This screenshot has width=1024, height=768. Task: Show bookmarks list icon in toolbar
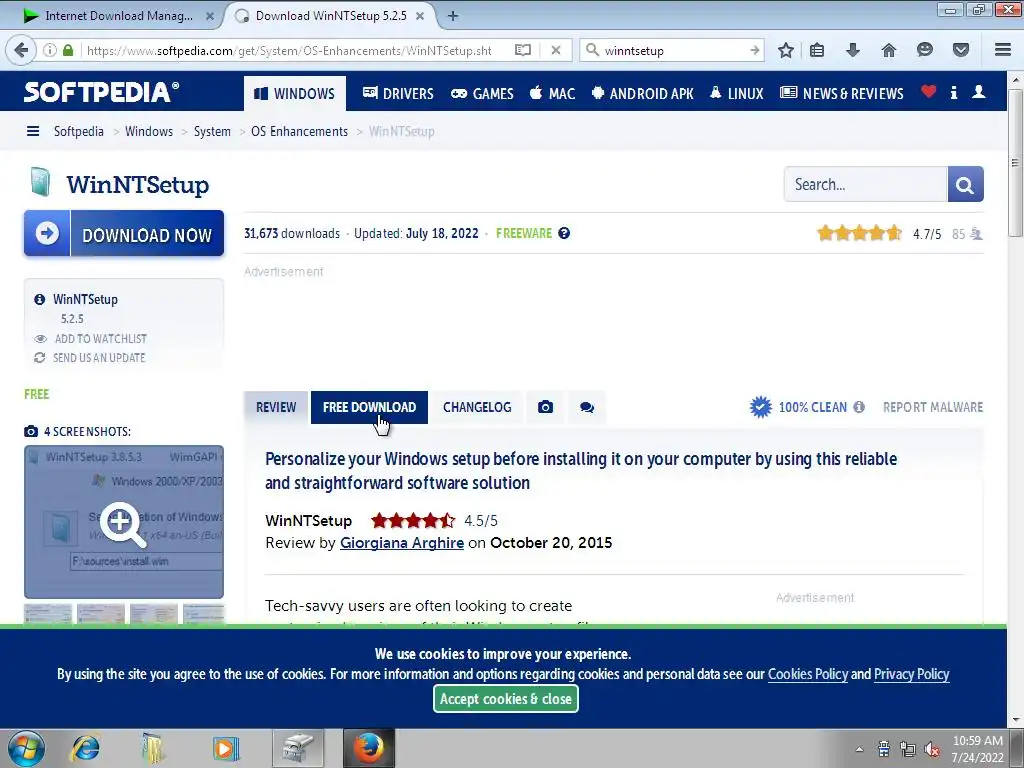coord(817,50)
